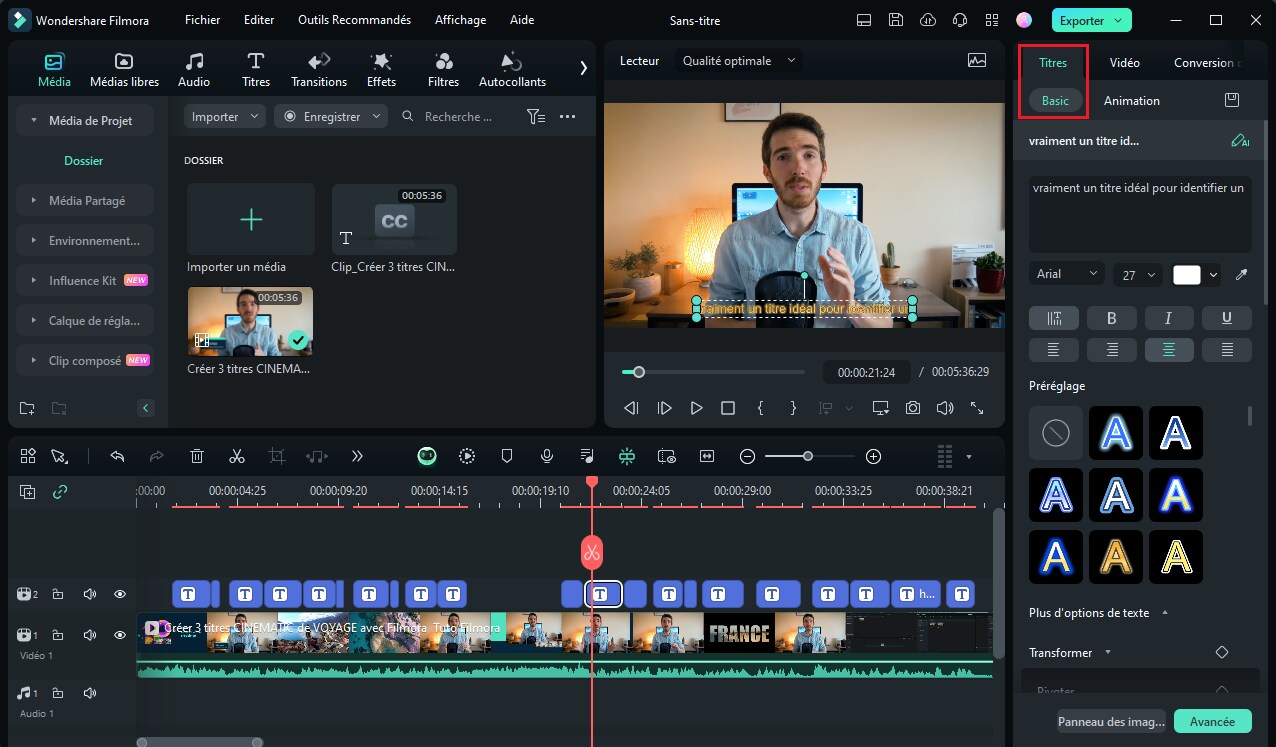Expand player to fullscreen with arrows icon
Image resolution: width=1276 pixels, height=747 pixels.
pyautogui.click(x=977, y=408)
